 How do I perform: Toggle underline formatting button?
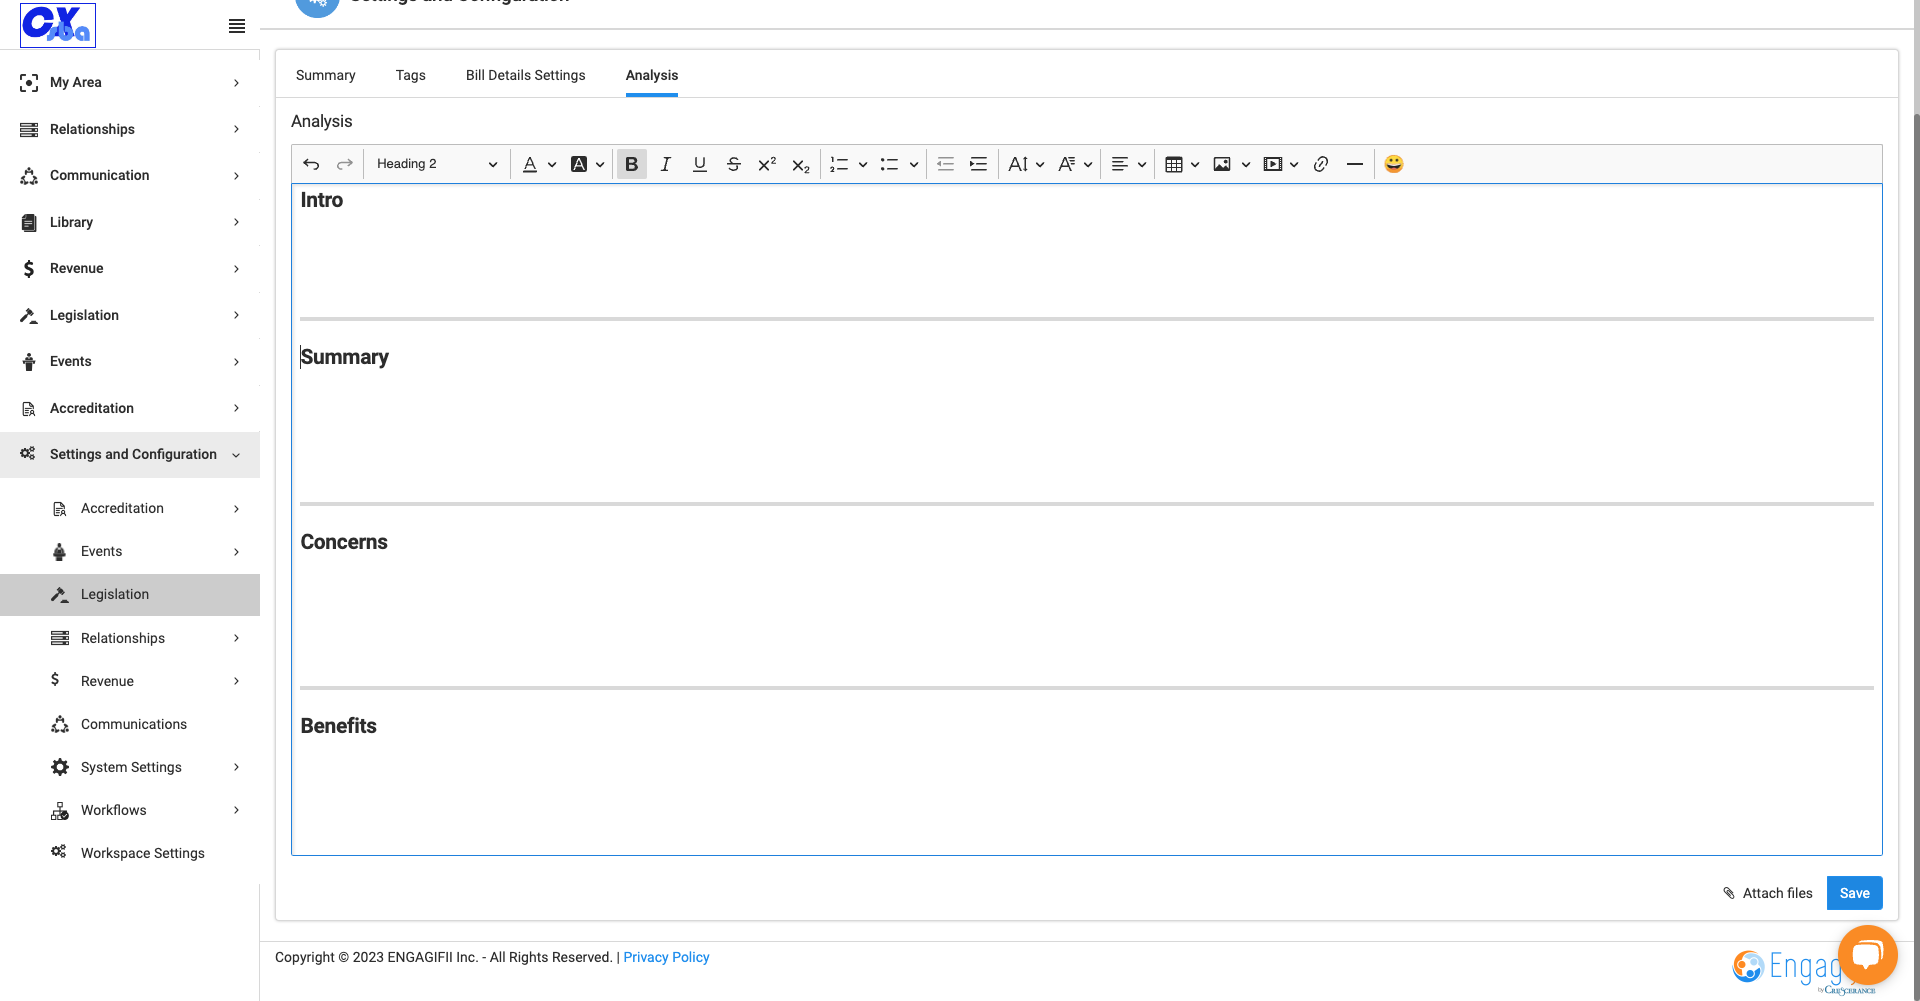point(700,164)
